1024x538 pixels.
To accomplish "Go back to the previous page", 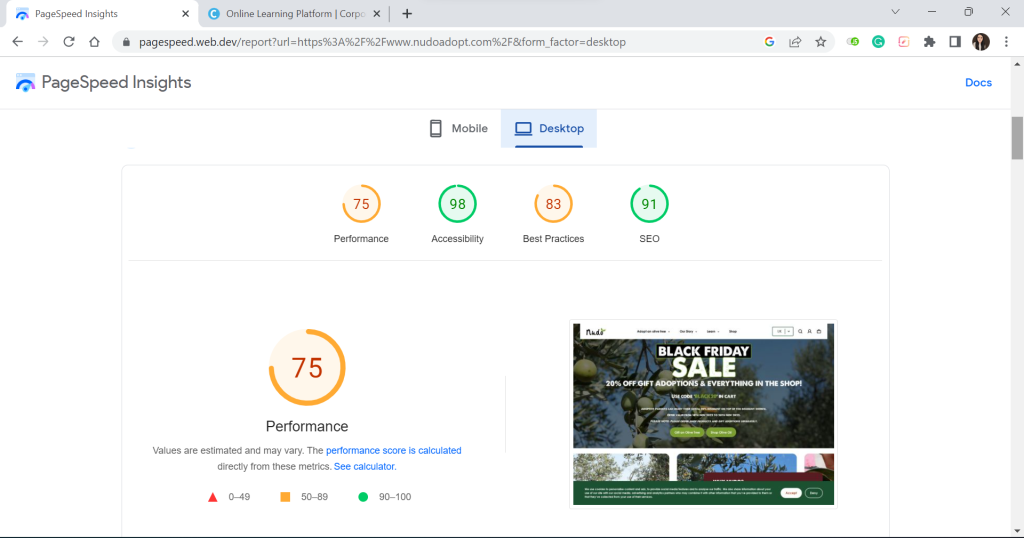I will (18, 42).
